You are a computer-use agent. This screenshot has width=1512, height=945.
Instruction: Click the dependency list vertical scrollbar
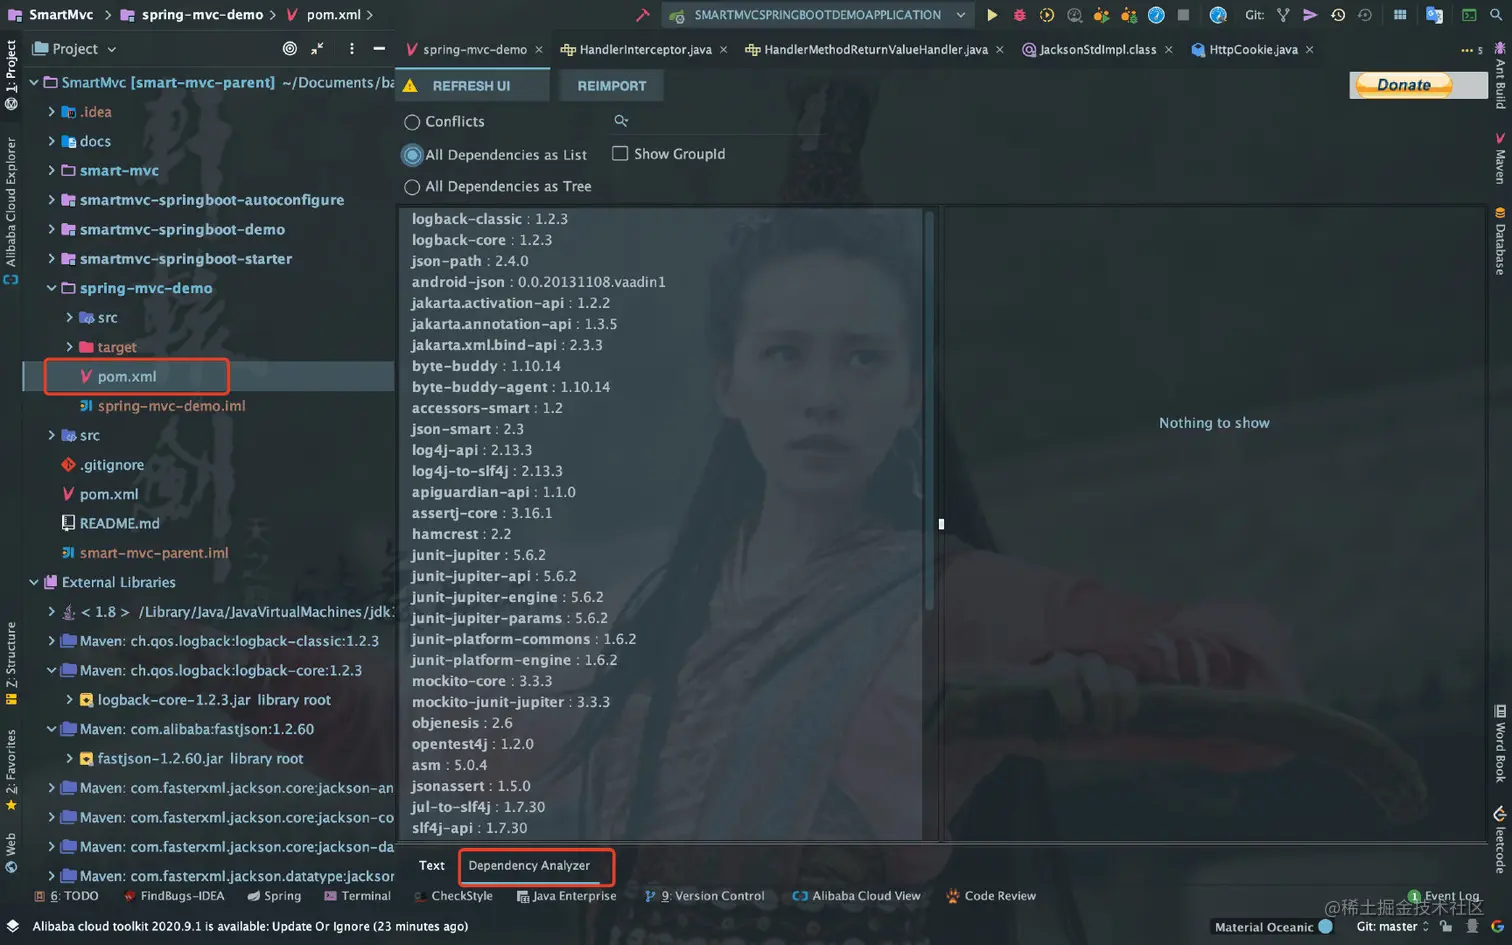[929, 410]
